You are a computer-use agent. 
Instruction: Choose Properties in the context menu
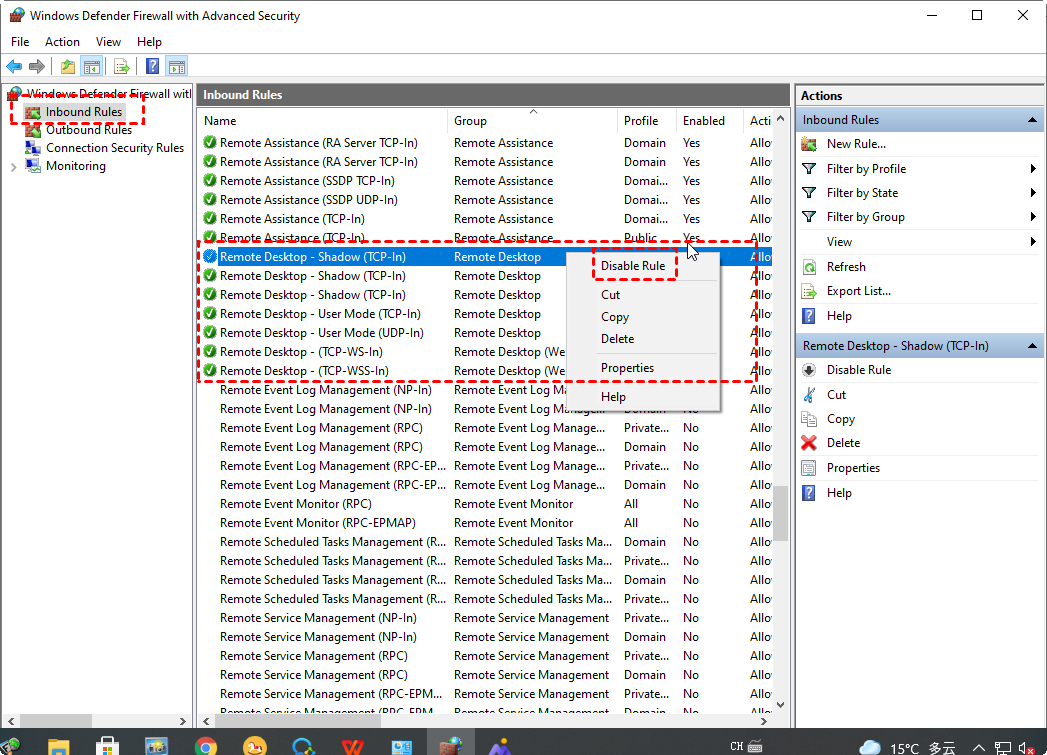[x=627, y=368]
